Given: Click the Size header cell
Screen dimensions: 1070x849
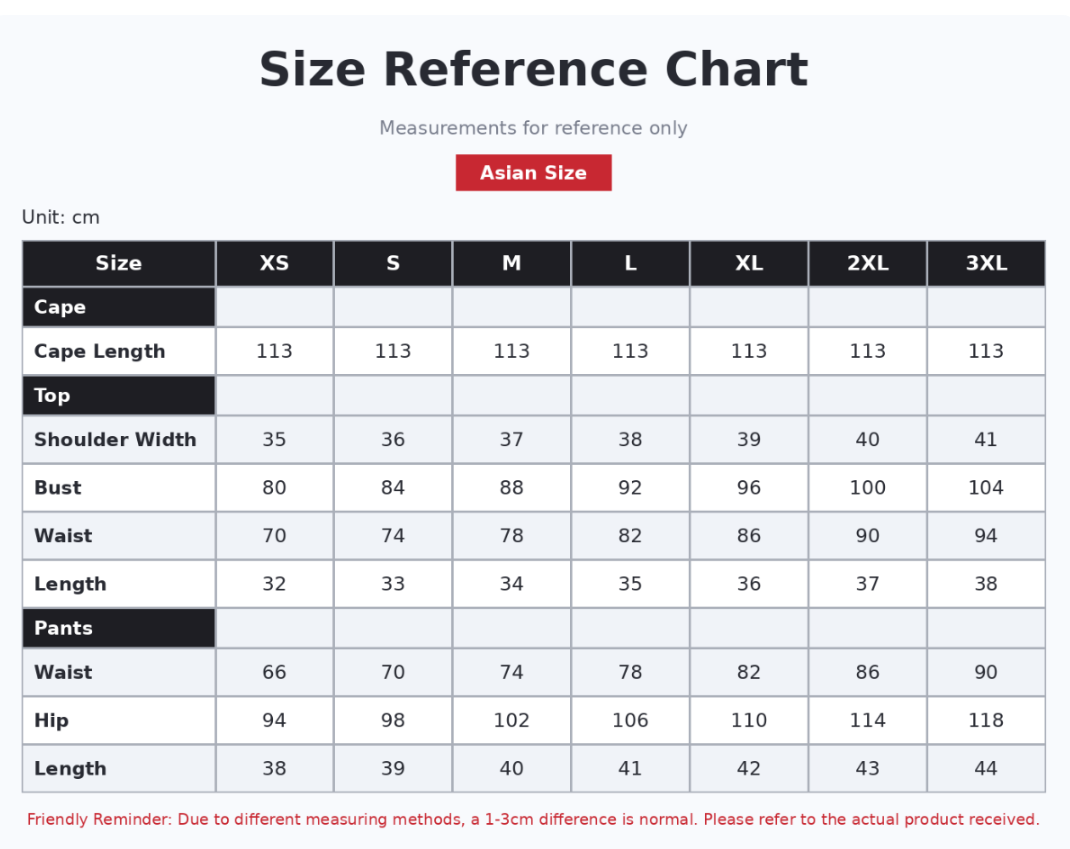Looking at the screenshot, I should [x=119, y=263].
